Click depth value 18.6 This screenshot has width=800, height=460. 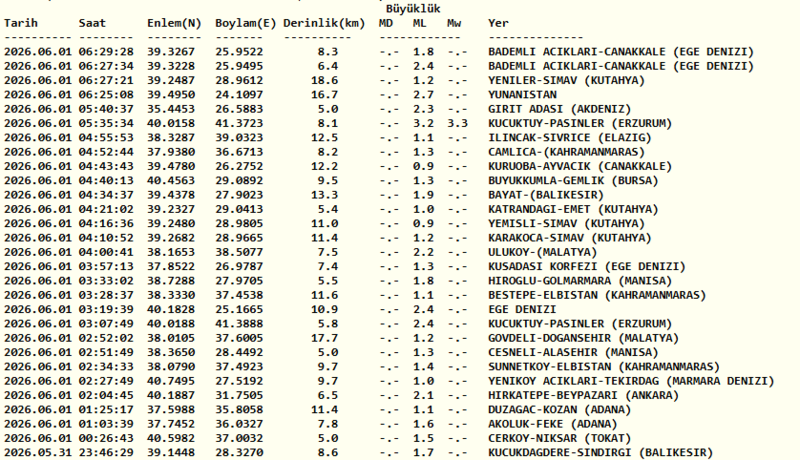(324, 81)
